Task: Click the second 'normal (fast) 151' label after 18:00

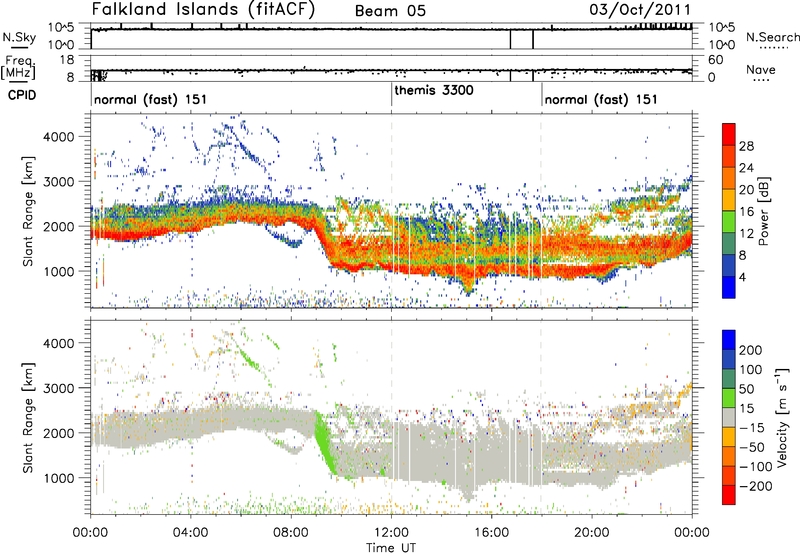Action: coord(601,99)
